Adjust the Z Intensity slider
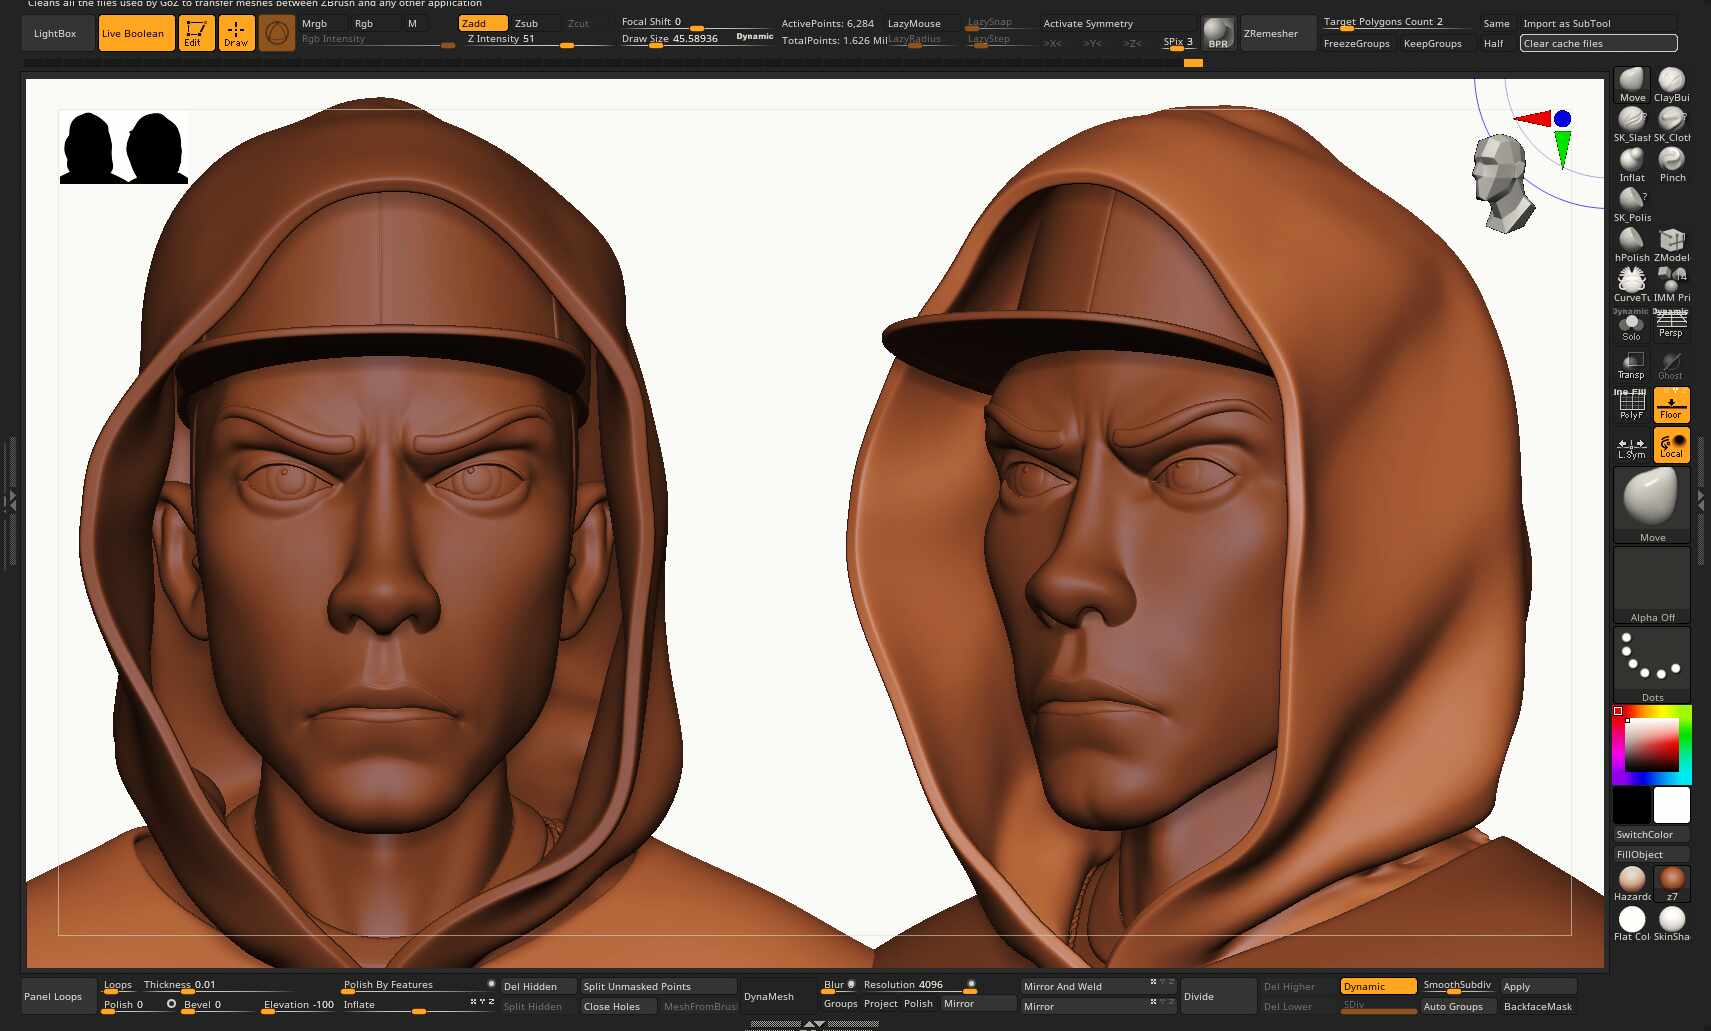1711x1031 pixels. [538, 40]
